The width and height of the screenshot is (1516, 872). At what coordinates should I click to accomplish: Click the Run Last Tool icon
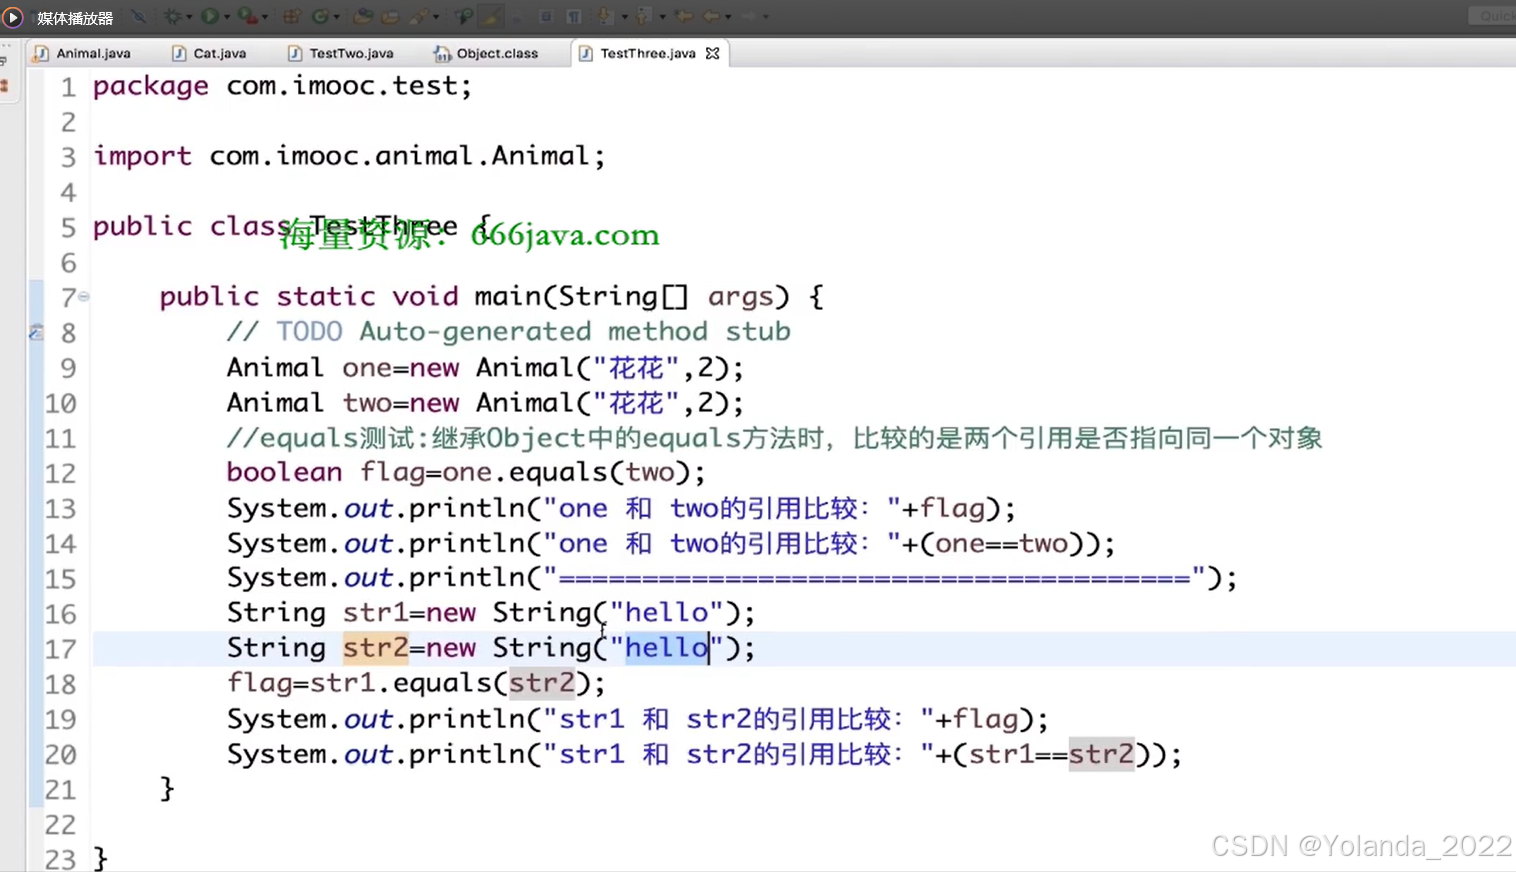(x=248, y=17)
